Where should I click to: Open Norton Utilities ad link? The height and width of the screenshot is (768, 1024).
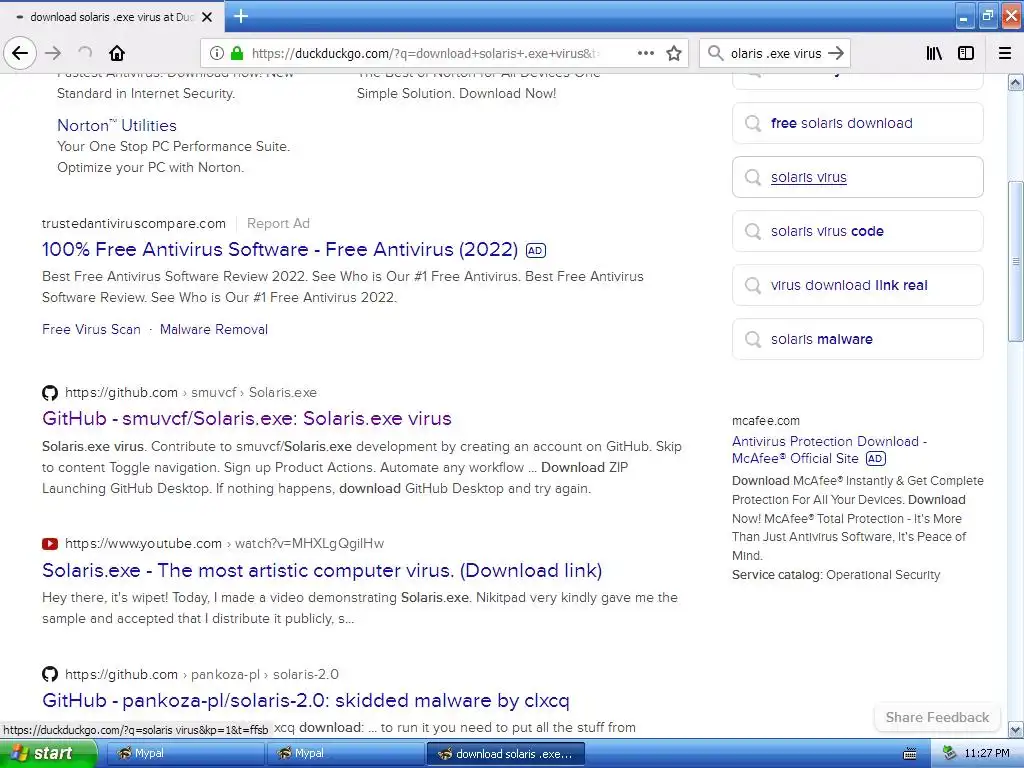tap(117, 125)
